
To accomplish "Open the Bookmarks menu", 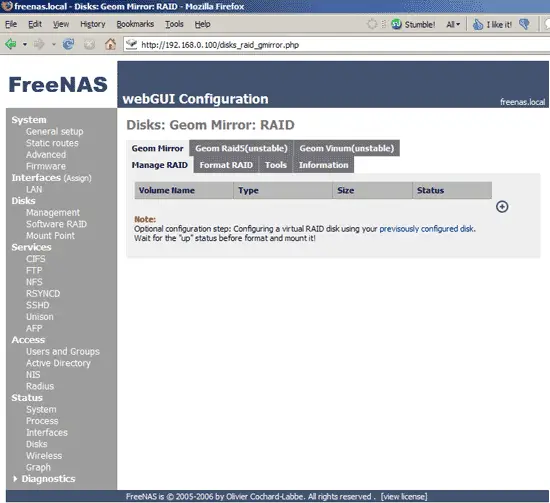I will pyautogui.click(x=135, y=24).
